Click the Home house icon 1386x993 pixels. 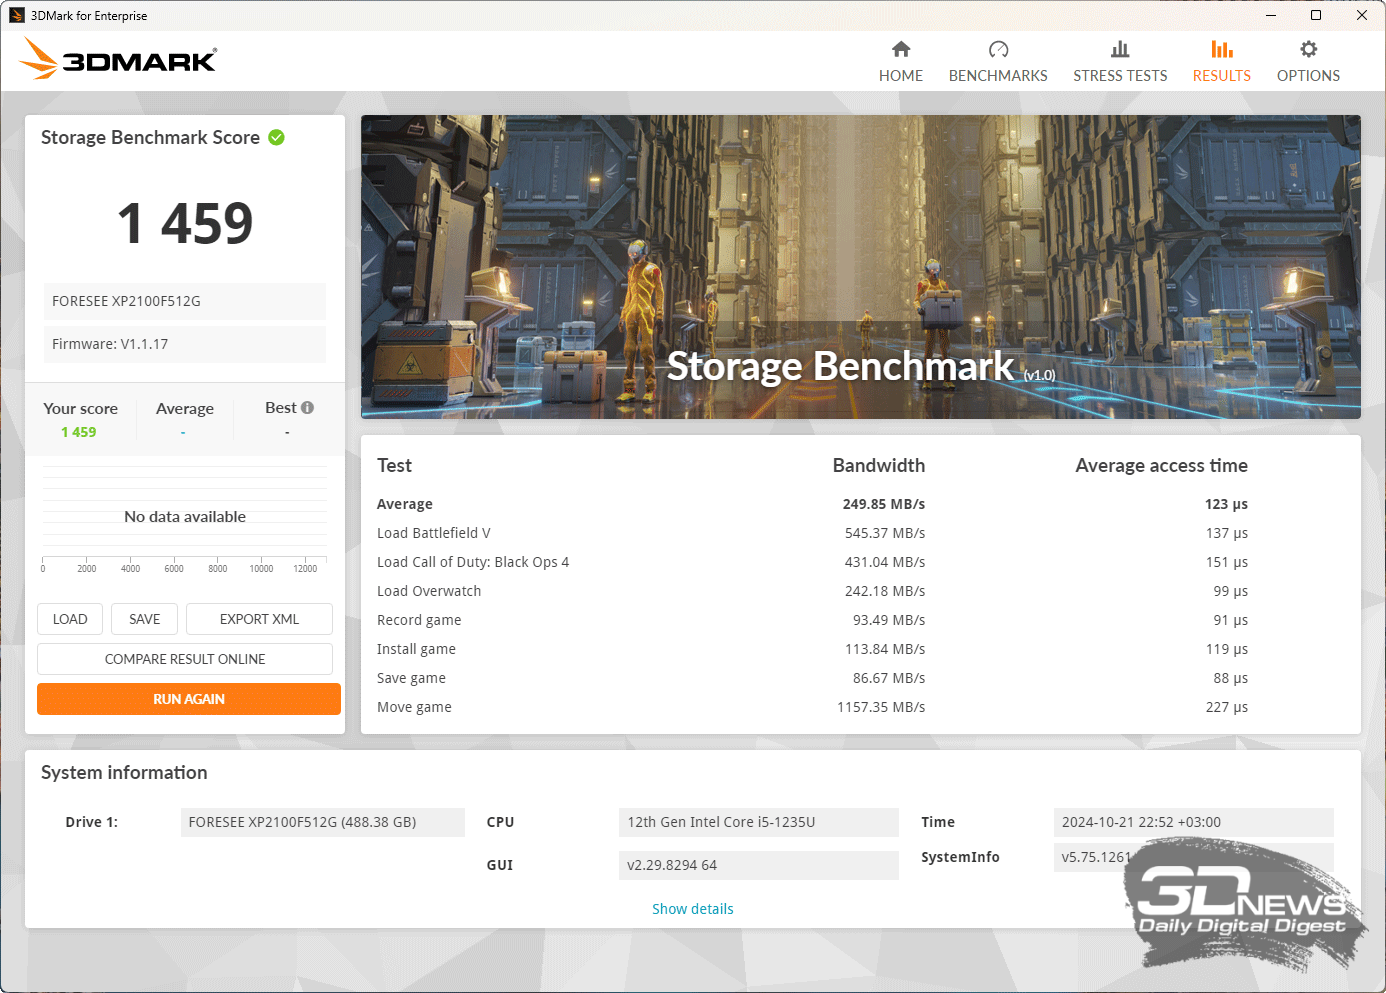[901, 49]
